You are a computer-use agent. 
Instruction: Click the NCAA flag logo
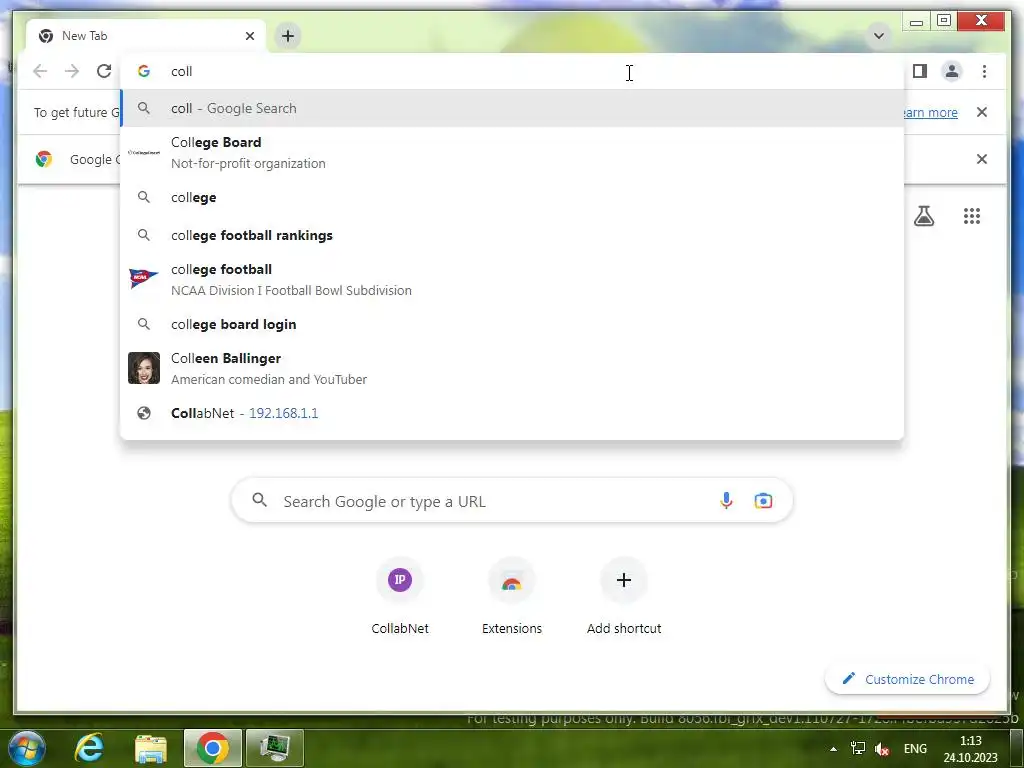point(144,279)
